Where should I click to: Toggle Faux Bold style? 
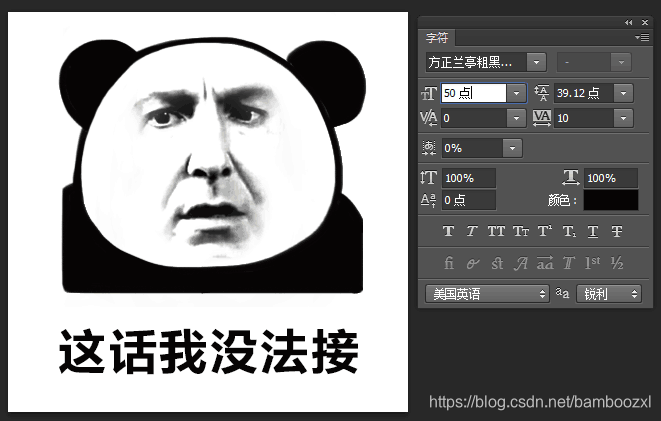[x=448, y=231]
